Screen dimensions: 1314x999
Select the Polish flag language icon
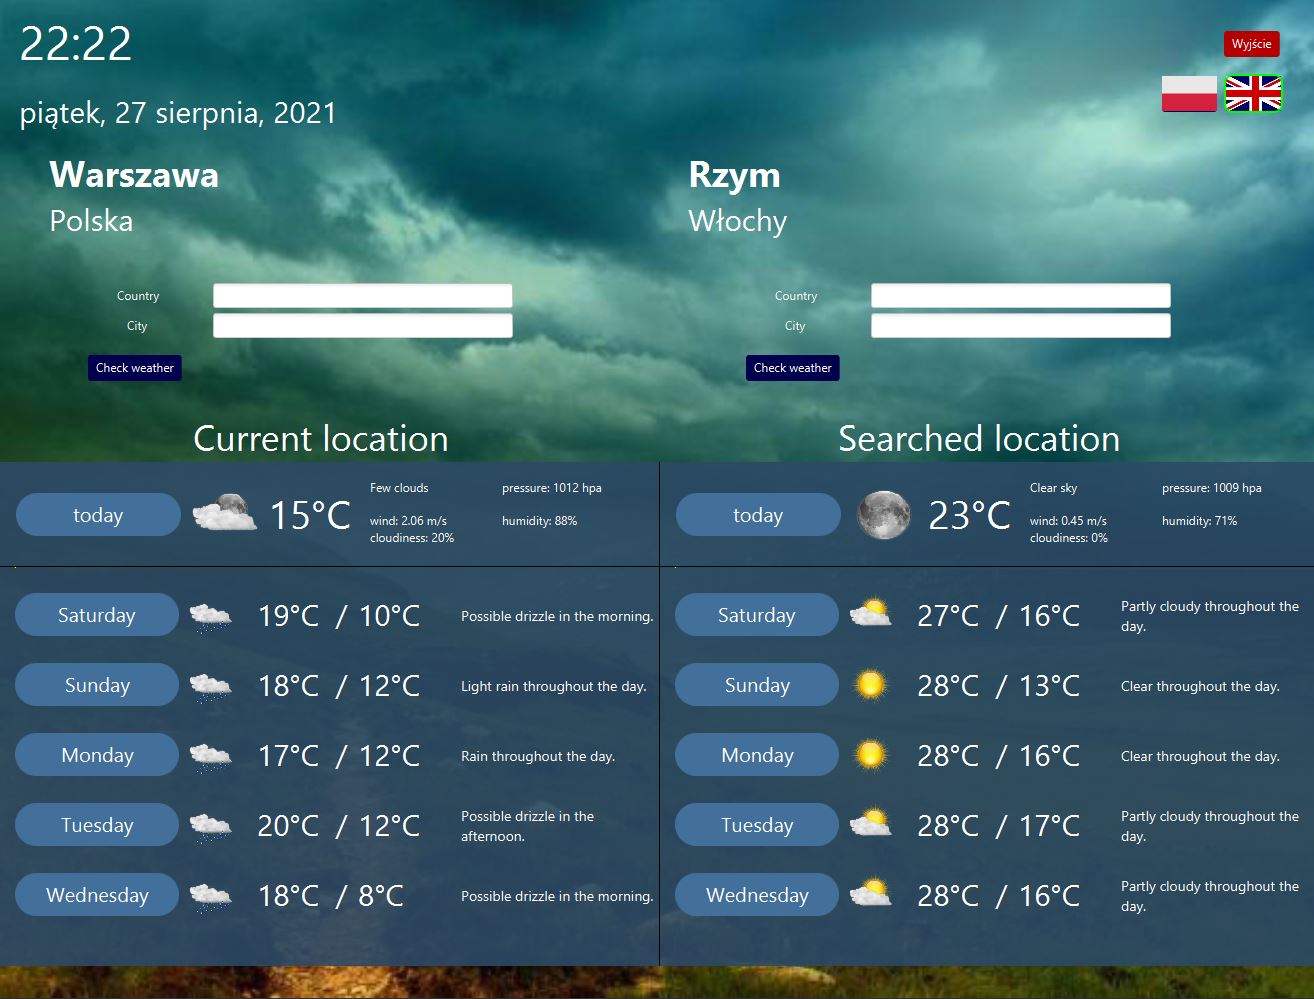1189,93
